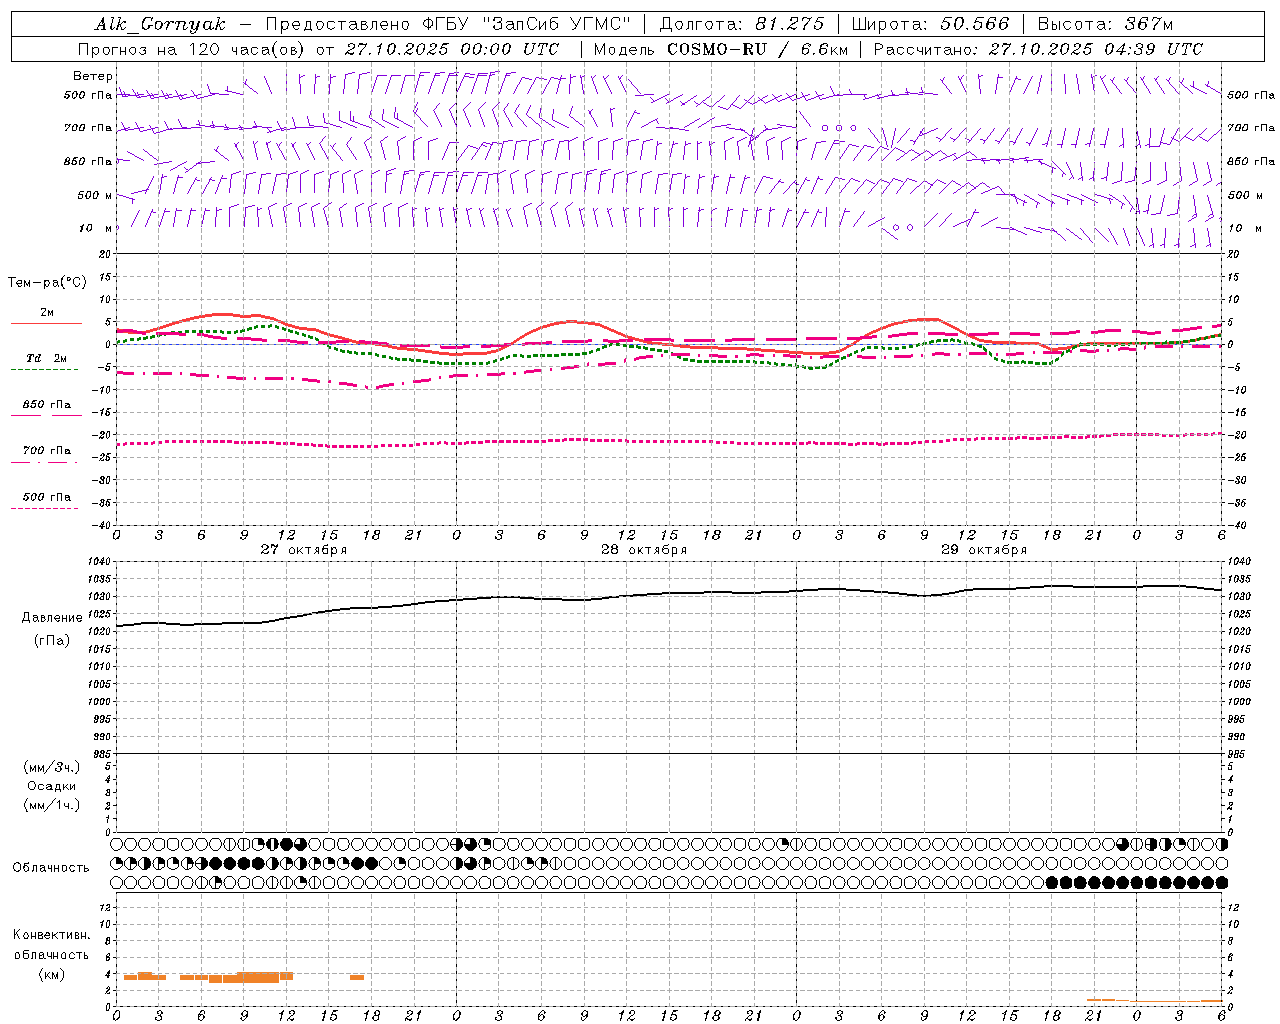Click the "Рассчитано: 27.10.2025 04:39 UTC" timestamp
The image size is (1280, 1024).
point(1038,49)
